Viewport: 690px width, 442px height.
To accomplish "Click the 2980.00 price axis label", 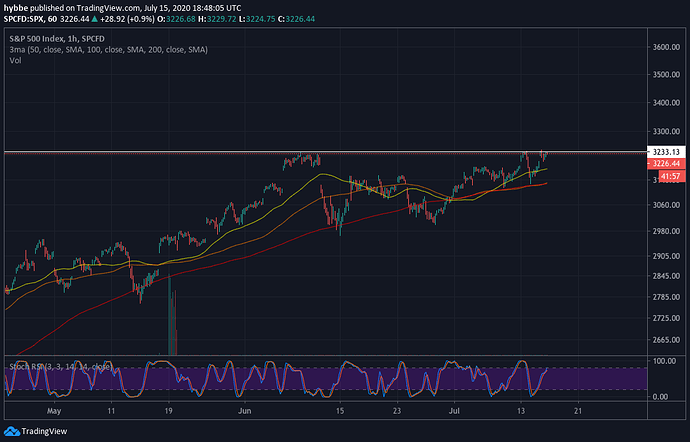I will click(666, 231).
